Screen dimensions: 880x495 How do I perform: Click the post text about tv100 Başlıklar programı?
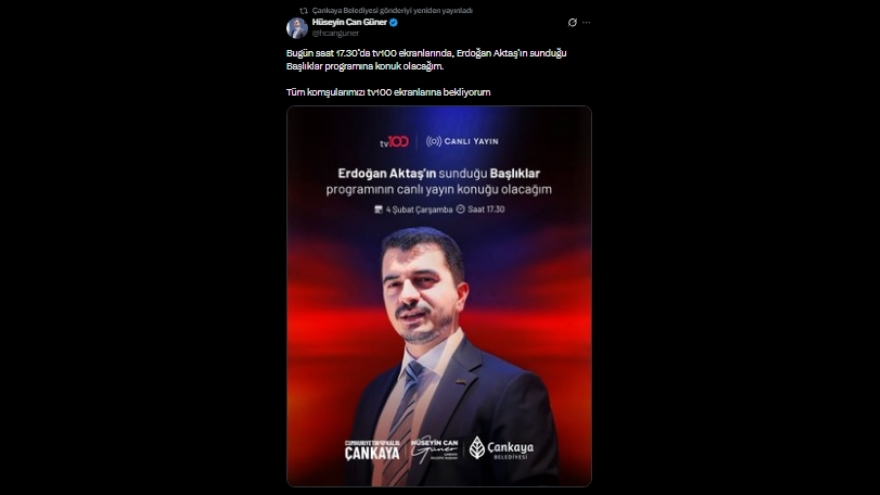point(426,59)
